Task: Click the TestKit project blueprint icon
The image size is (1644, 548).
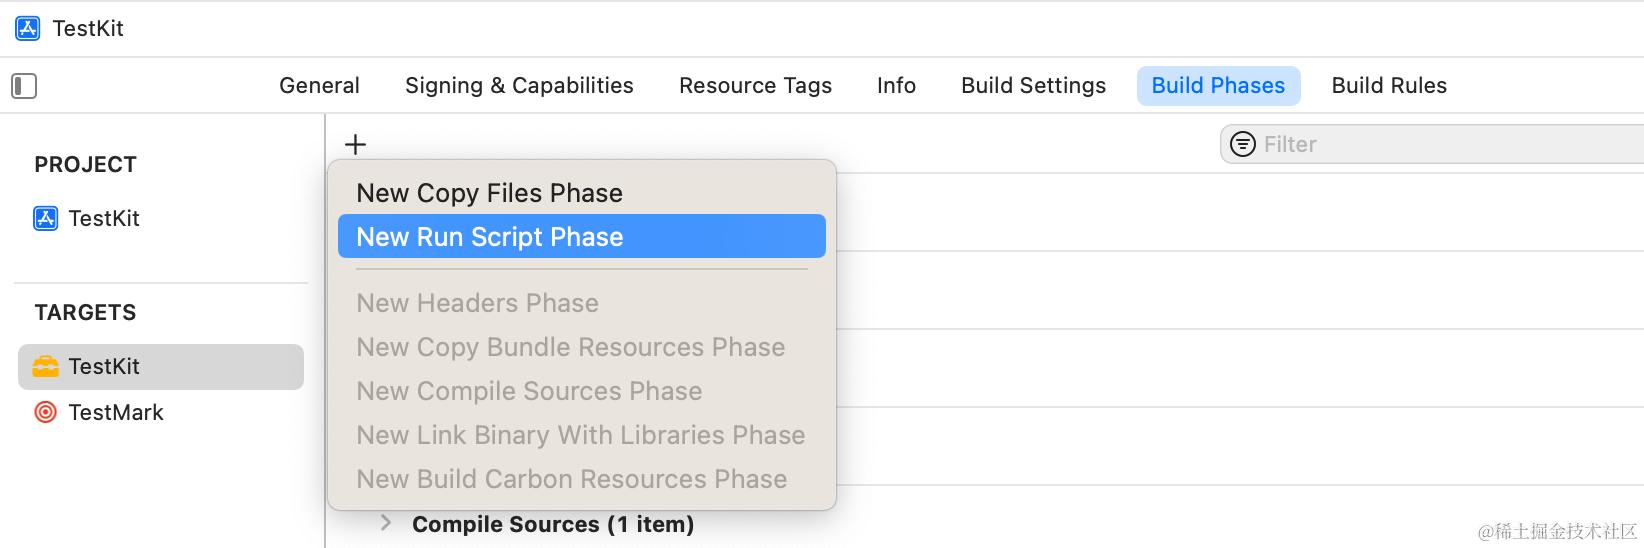Action: coord(46,218)
